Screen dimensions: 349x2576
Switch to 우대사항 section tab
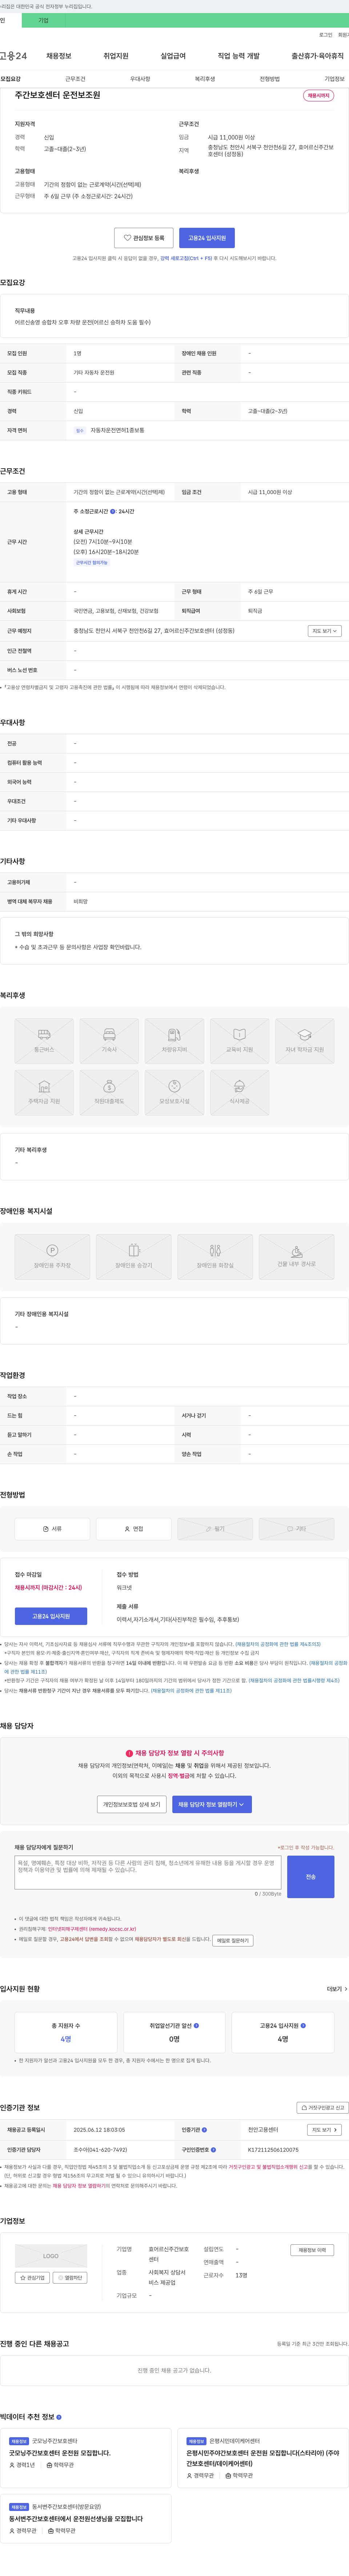(140, 79)
